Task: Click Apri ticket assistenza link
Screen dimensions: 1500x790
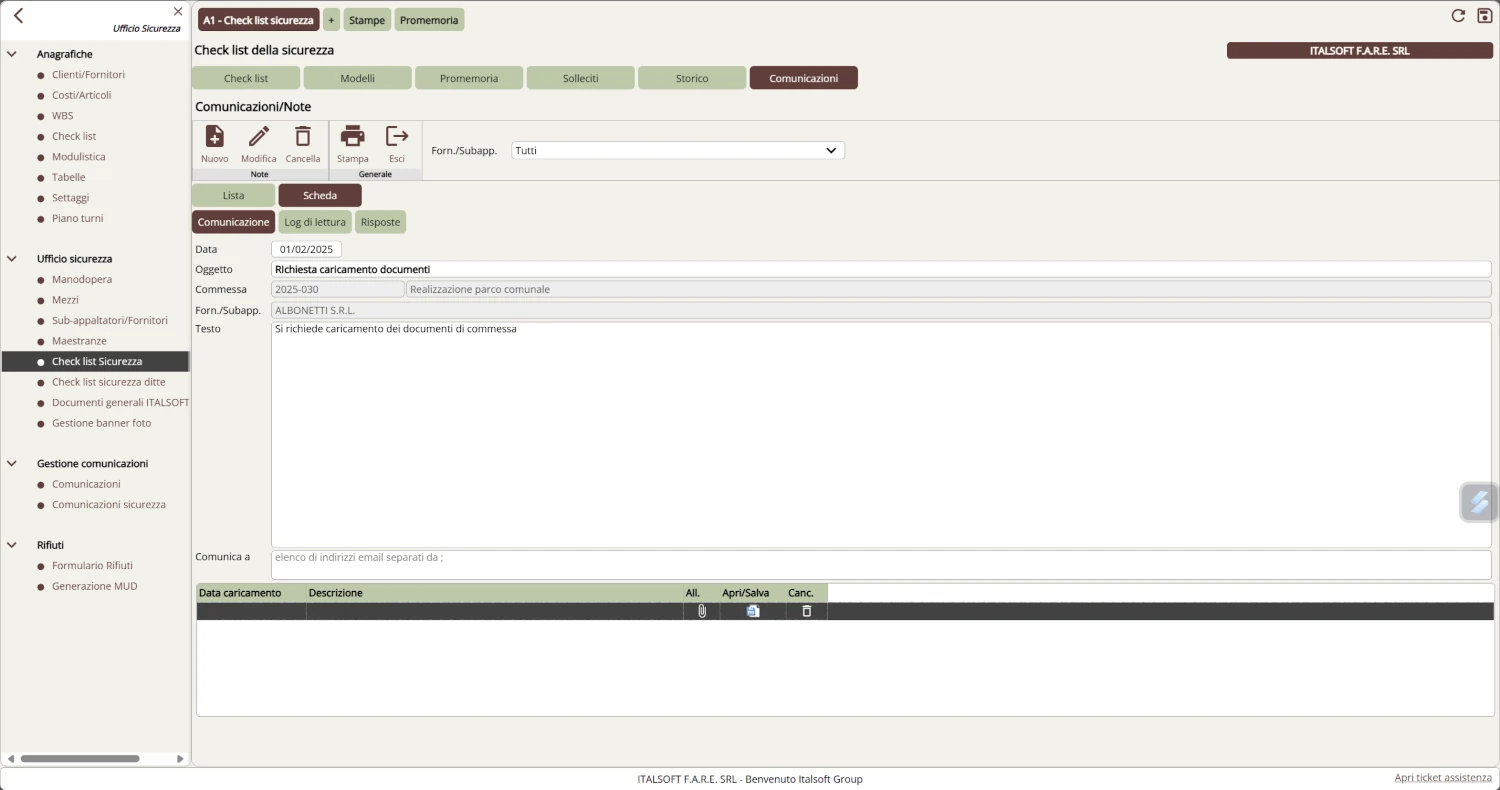Action: point(1442,778)
